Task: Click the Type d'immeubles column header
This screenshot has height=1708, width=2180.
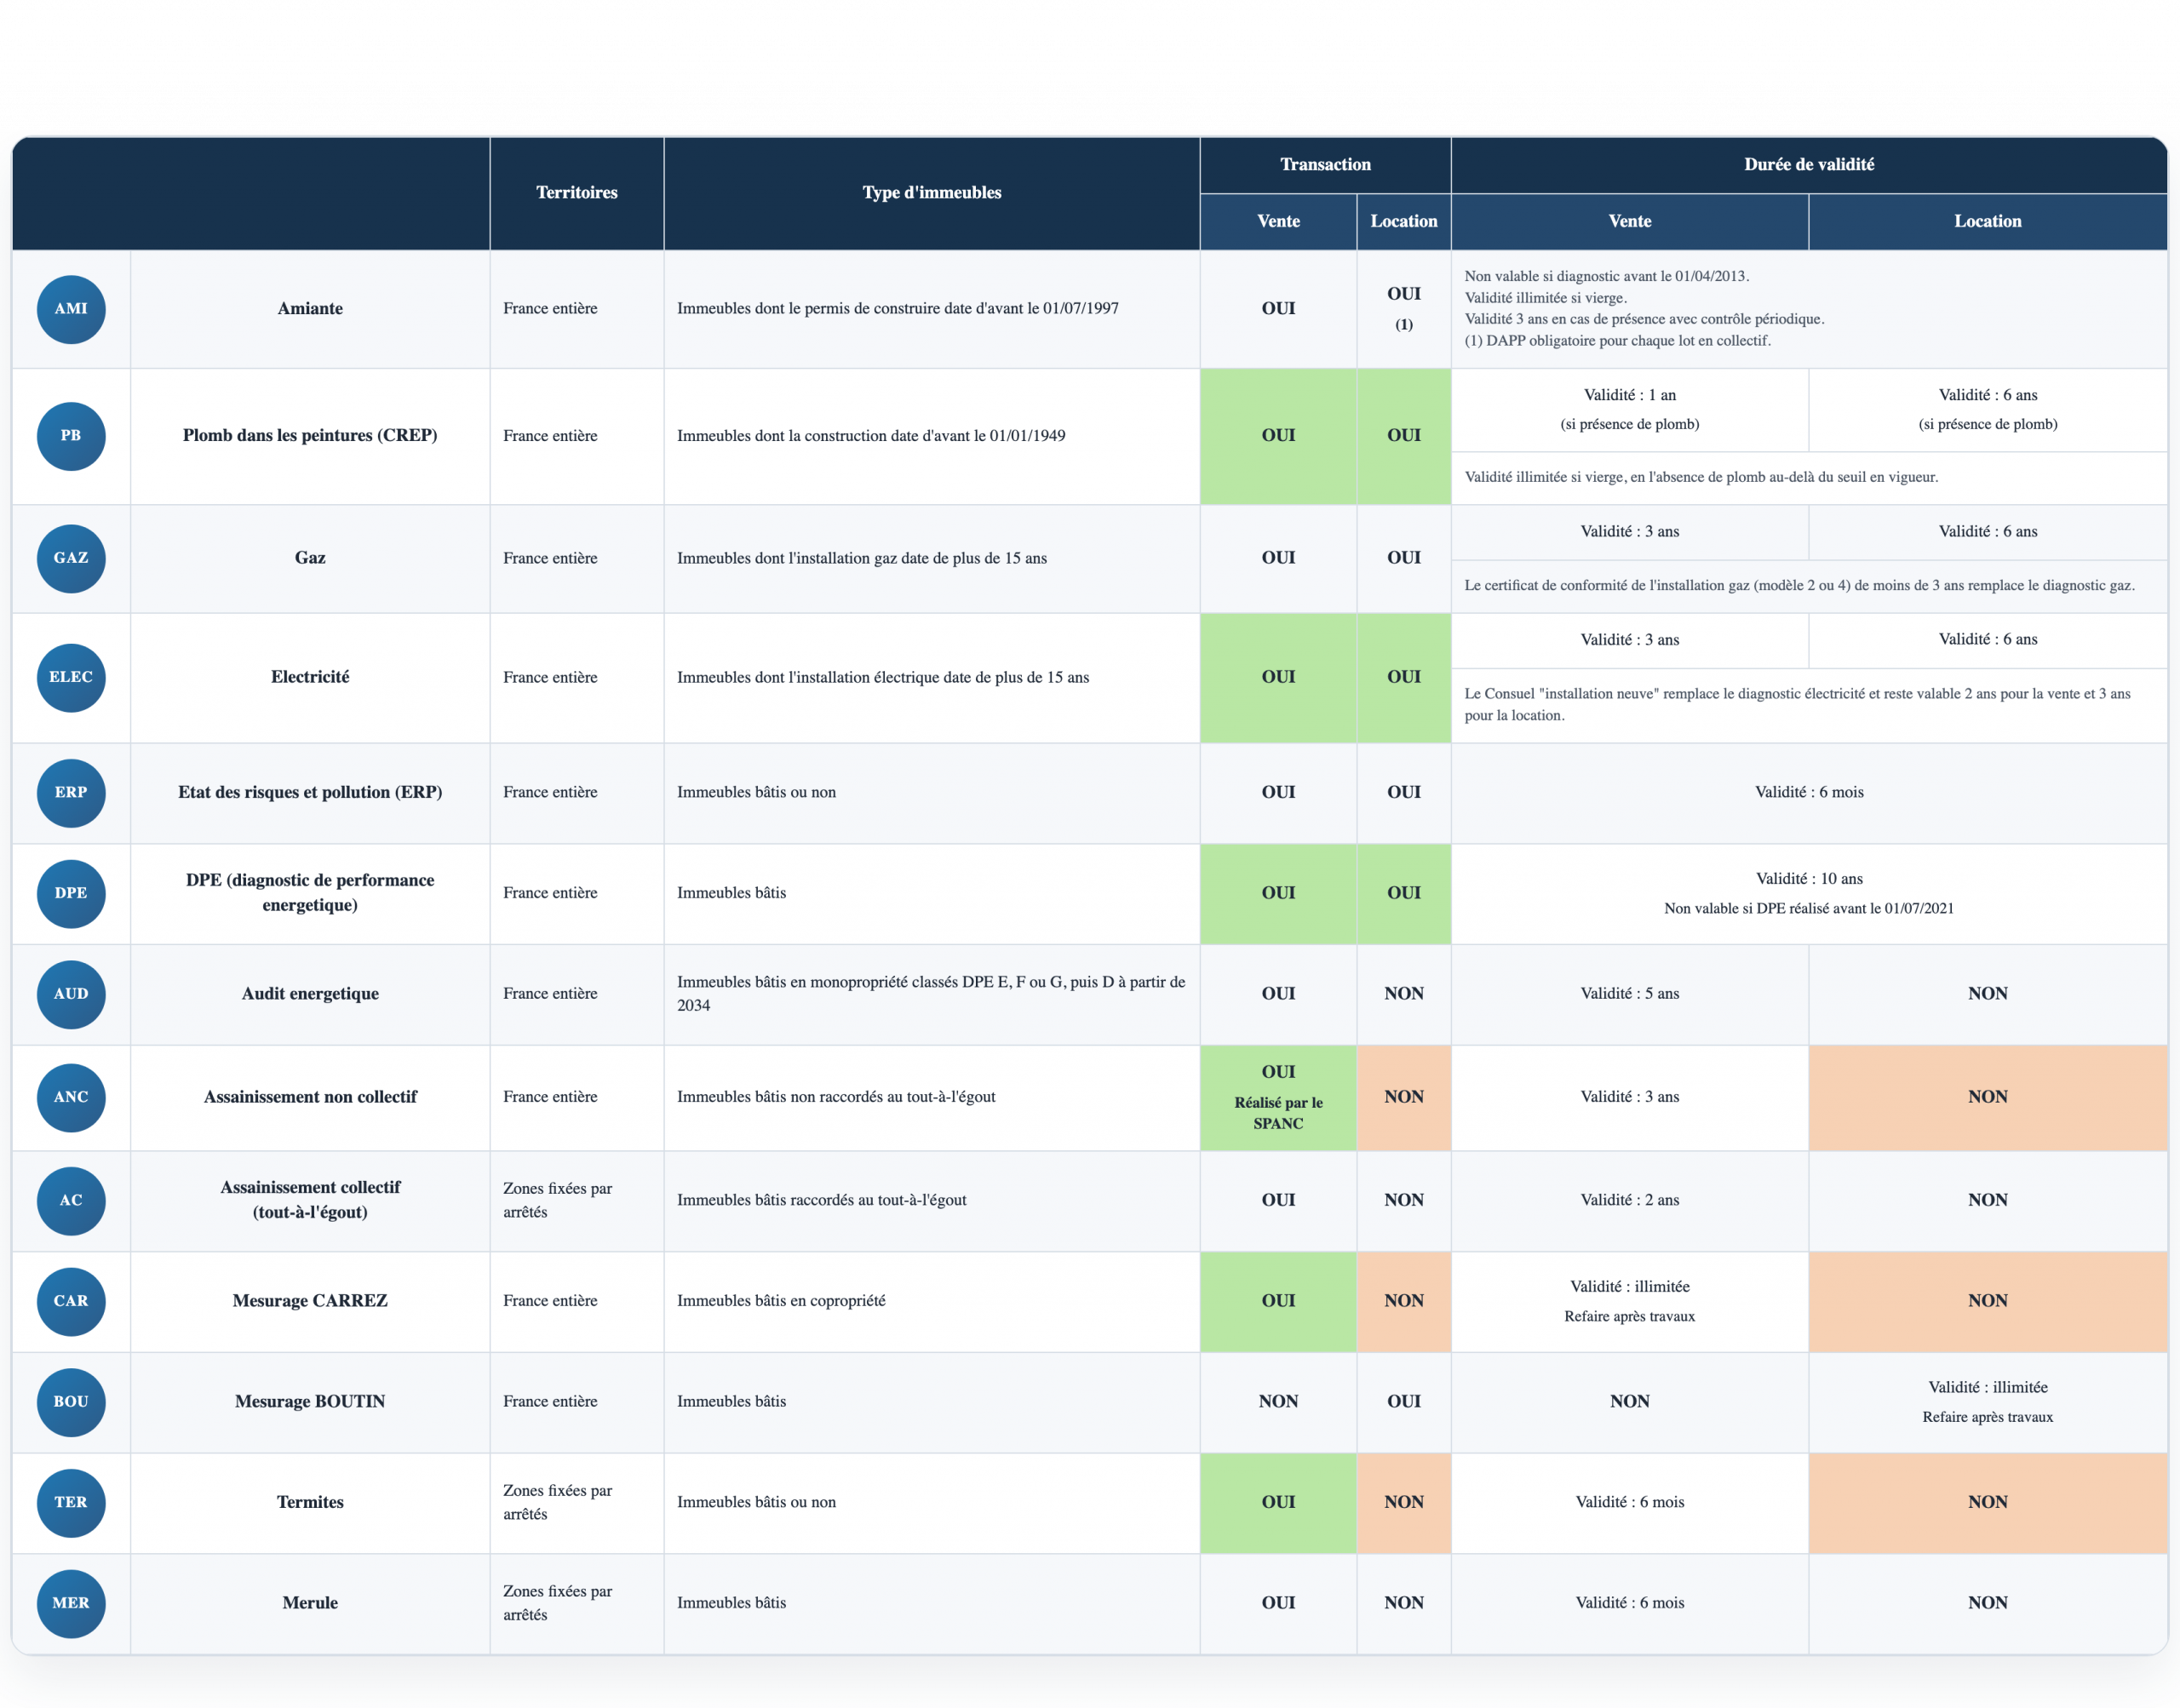Action: [x=931, y=193]
